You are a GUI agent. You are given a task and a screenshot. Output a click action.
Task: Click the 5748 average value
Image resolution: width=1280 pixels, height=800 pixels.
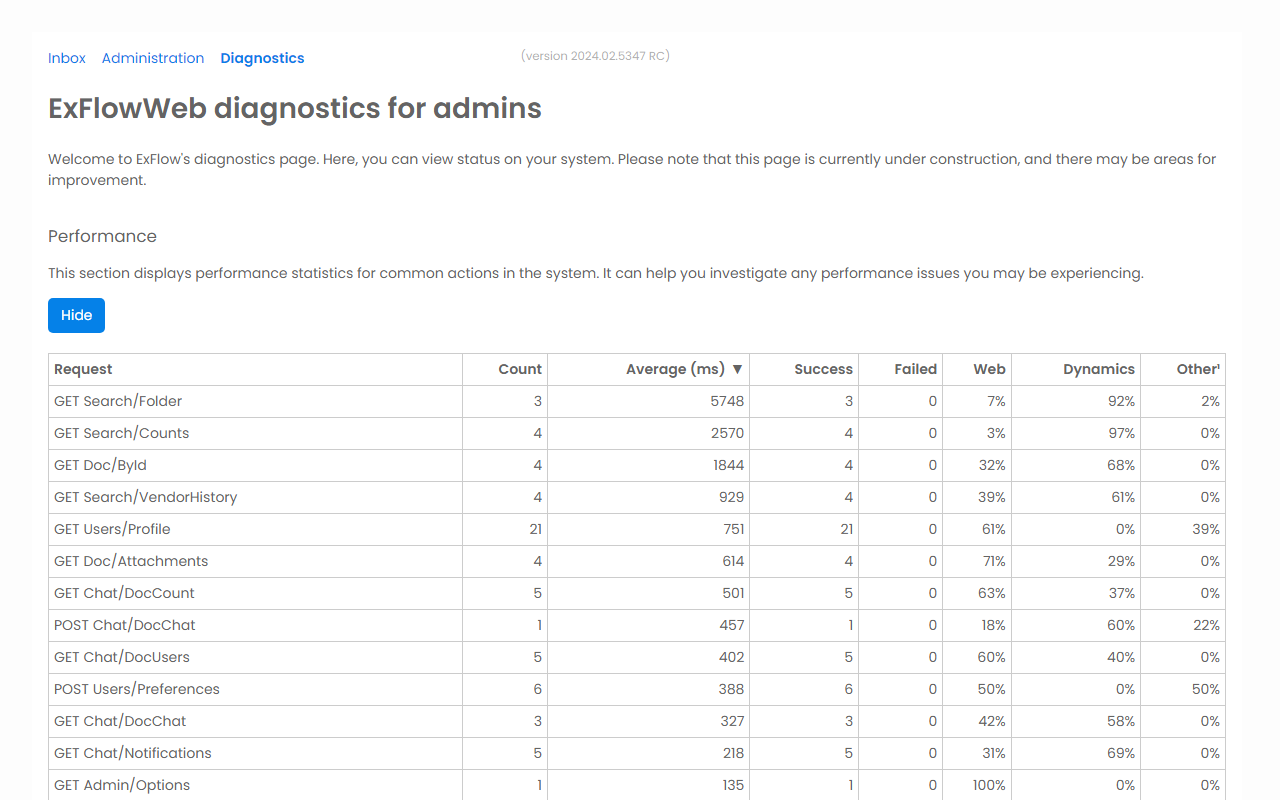point(727,401)
